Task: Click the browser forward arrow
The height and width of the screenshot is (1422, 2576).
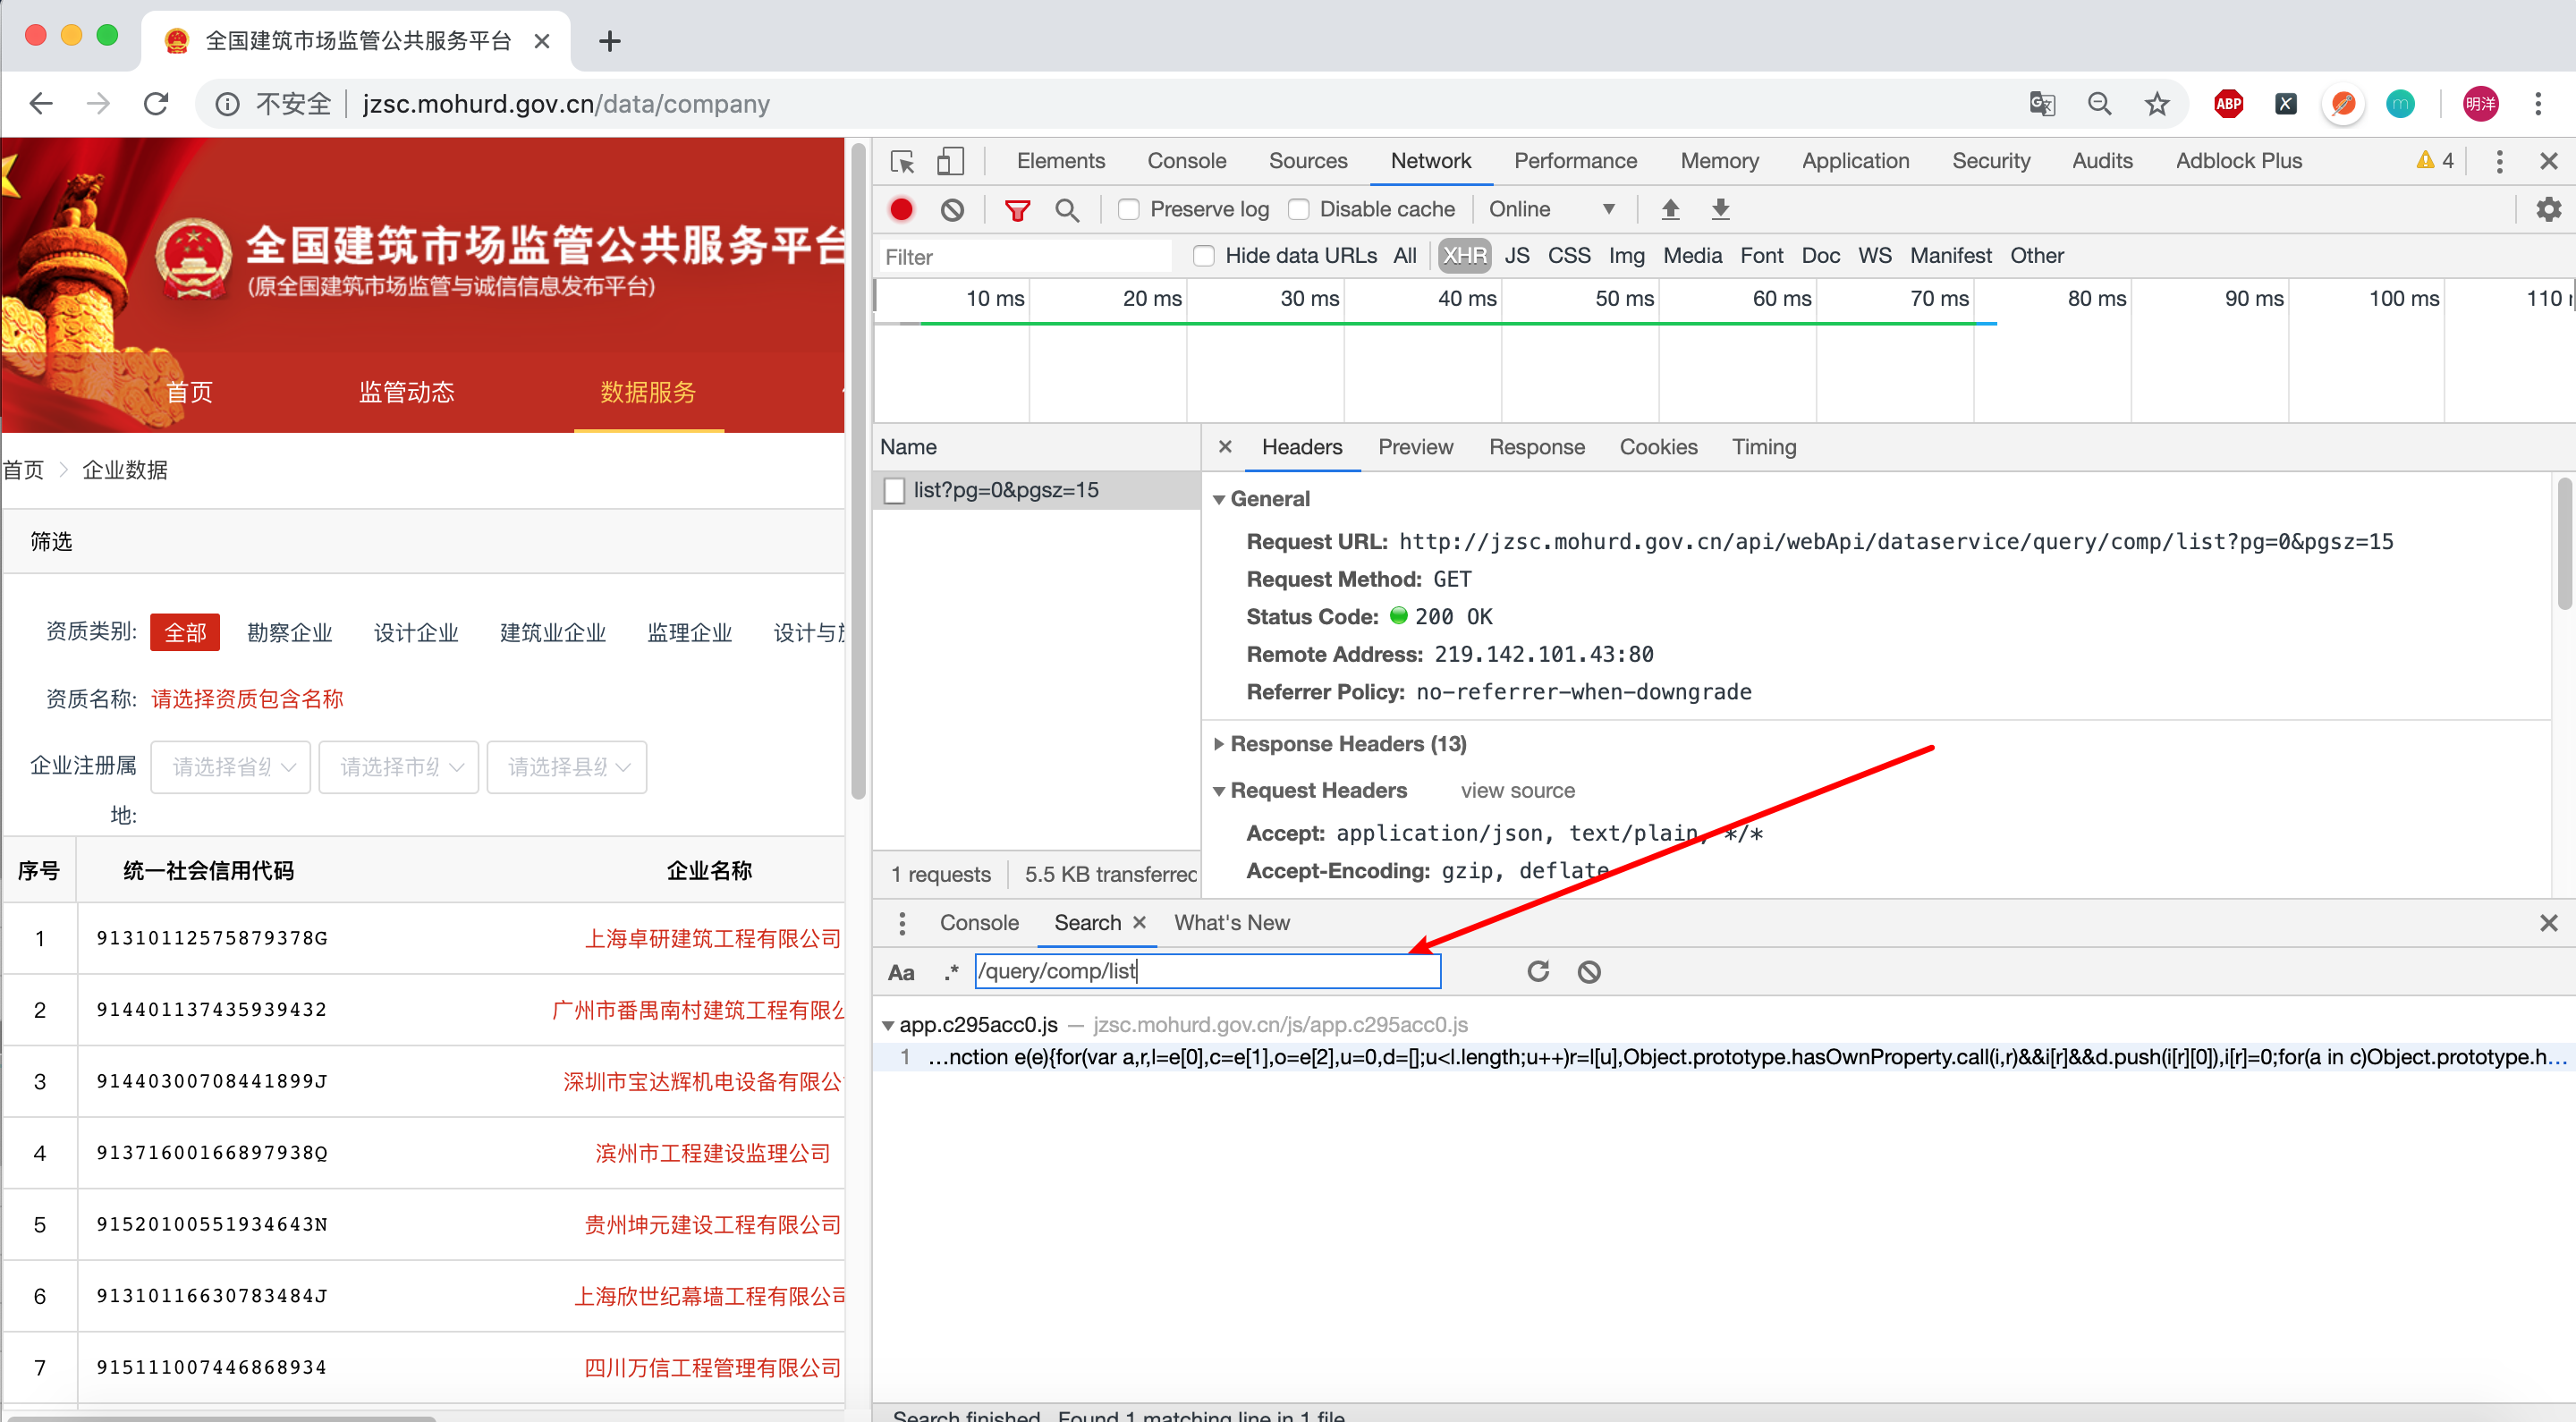Action: (98, 104)
